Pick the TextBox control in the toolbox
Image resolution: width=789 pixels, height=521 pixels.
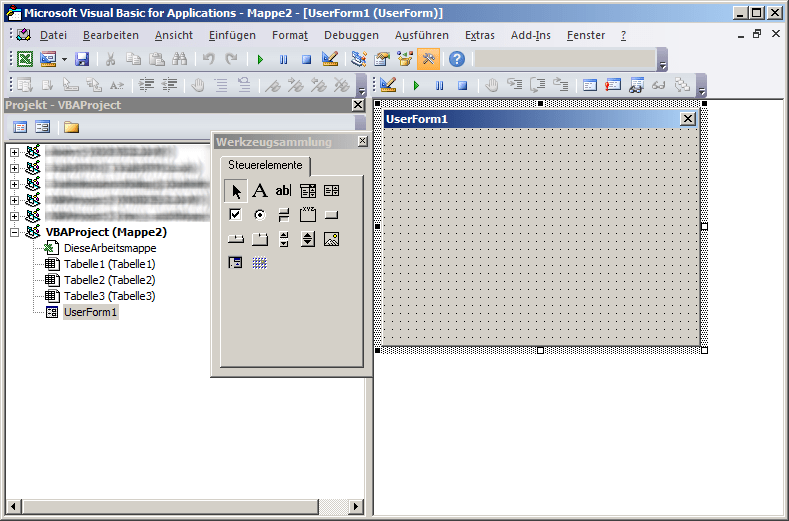283,191
